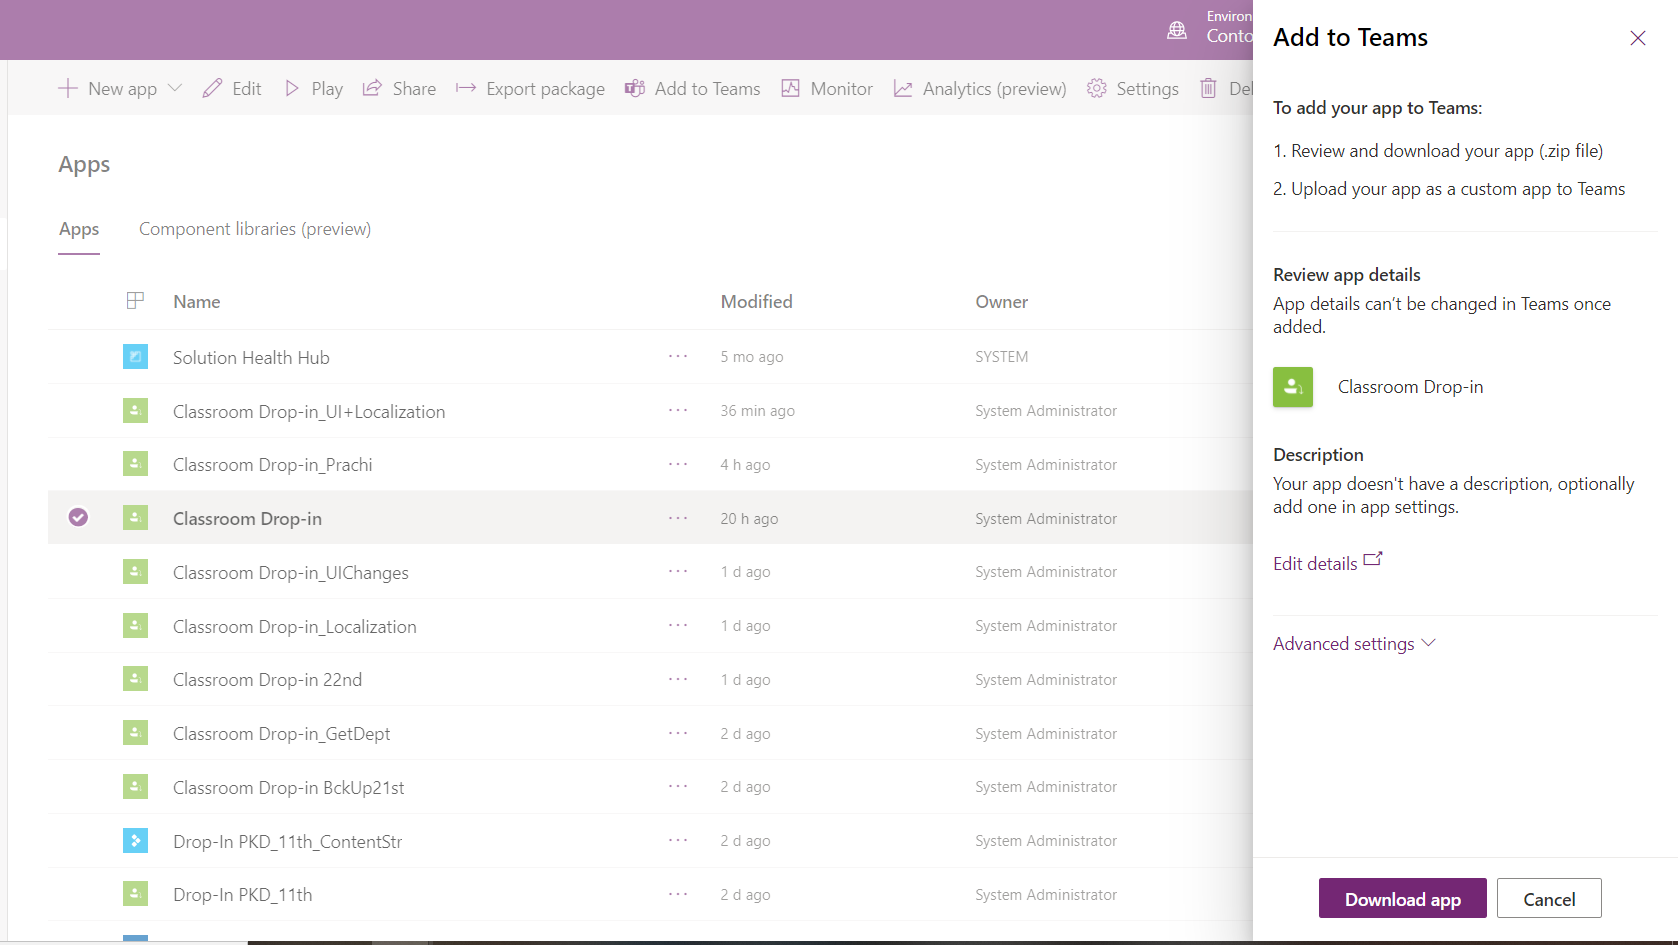Open more options for Drop-In PKD_11th_ContentStr
Viewport: 1678px width, 945px height.
click(678, 840)
